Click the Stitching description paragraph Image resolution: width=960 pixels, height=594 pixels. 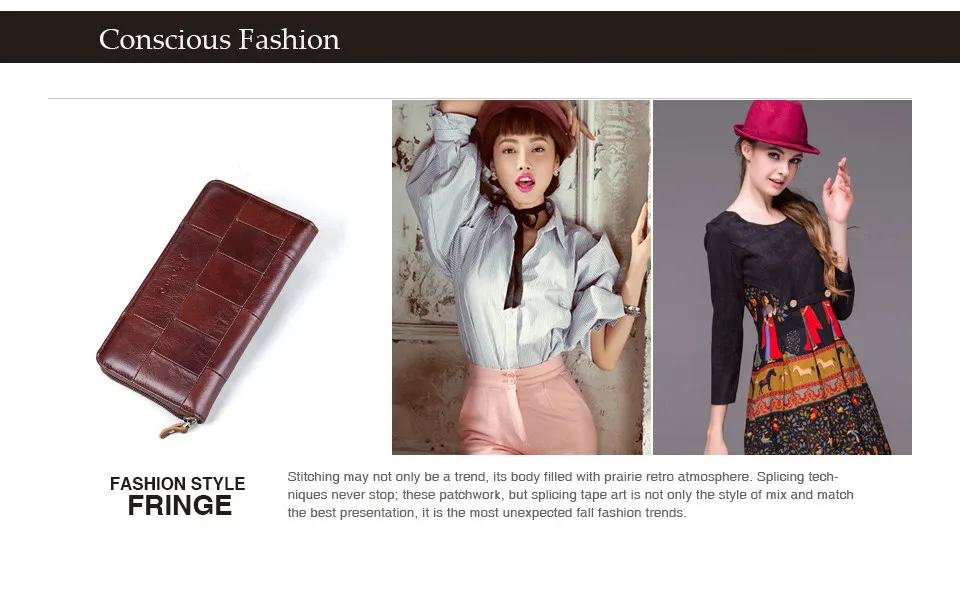tap(571, 495)
